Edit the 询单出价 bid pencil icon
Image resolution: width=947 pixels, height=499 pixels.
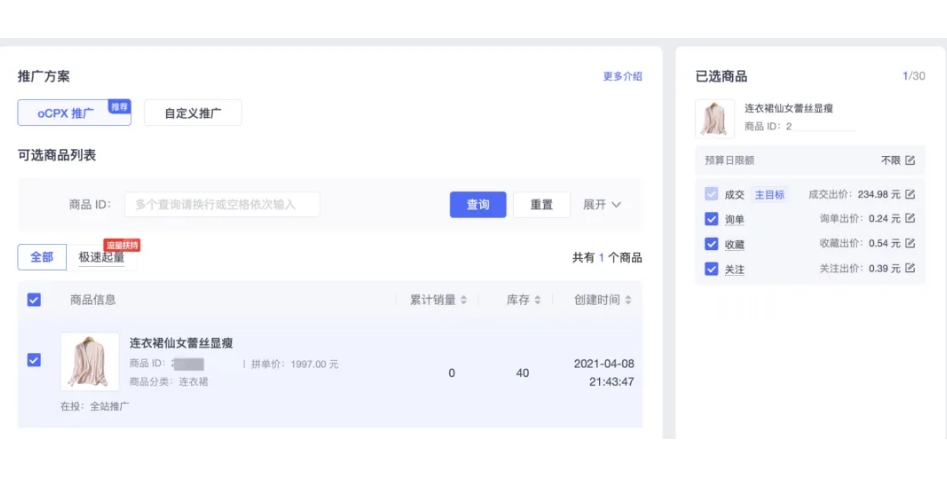coord(910,218)
